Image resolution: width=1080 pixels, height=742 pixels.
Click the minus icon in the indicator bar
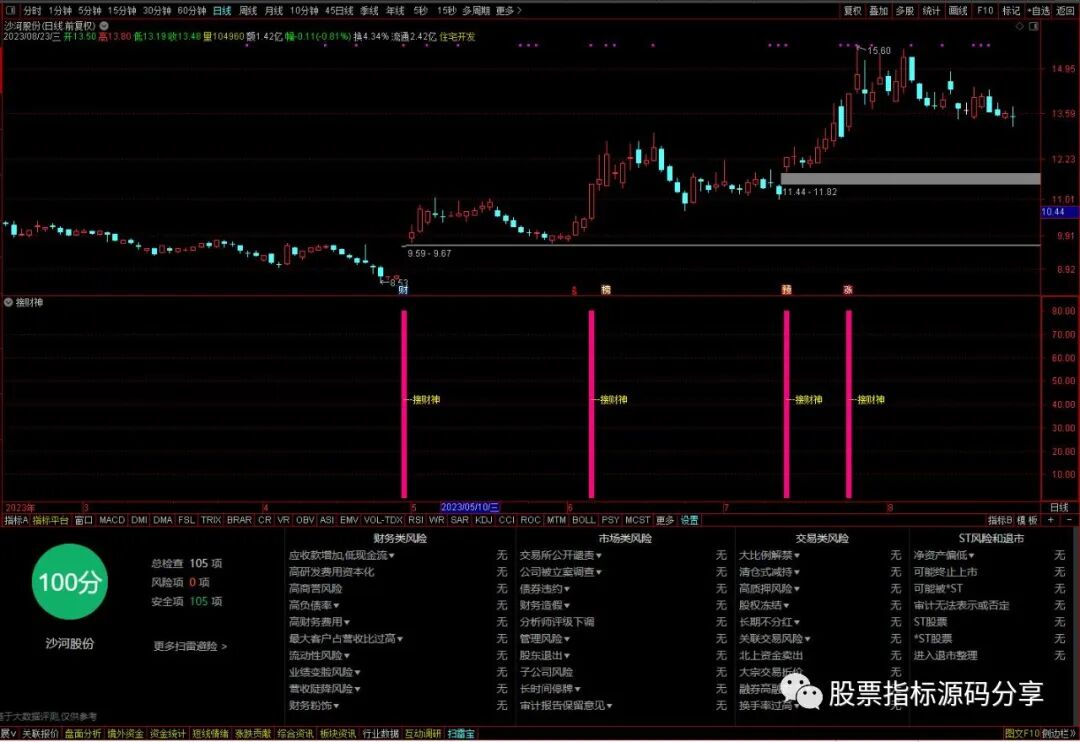[x=1069, y=520]
